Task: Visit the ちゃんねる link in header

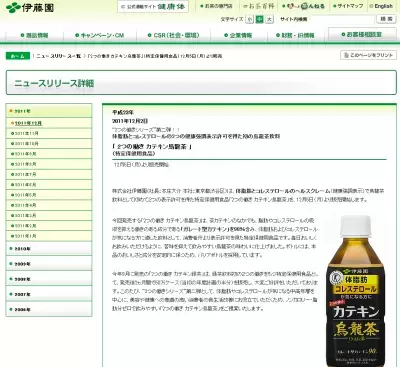Action: (x=303, y=6)
